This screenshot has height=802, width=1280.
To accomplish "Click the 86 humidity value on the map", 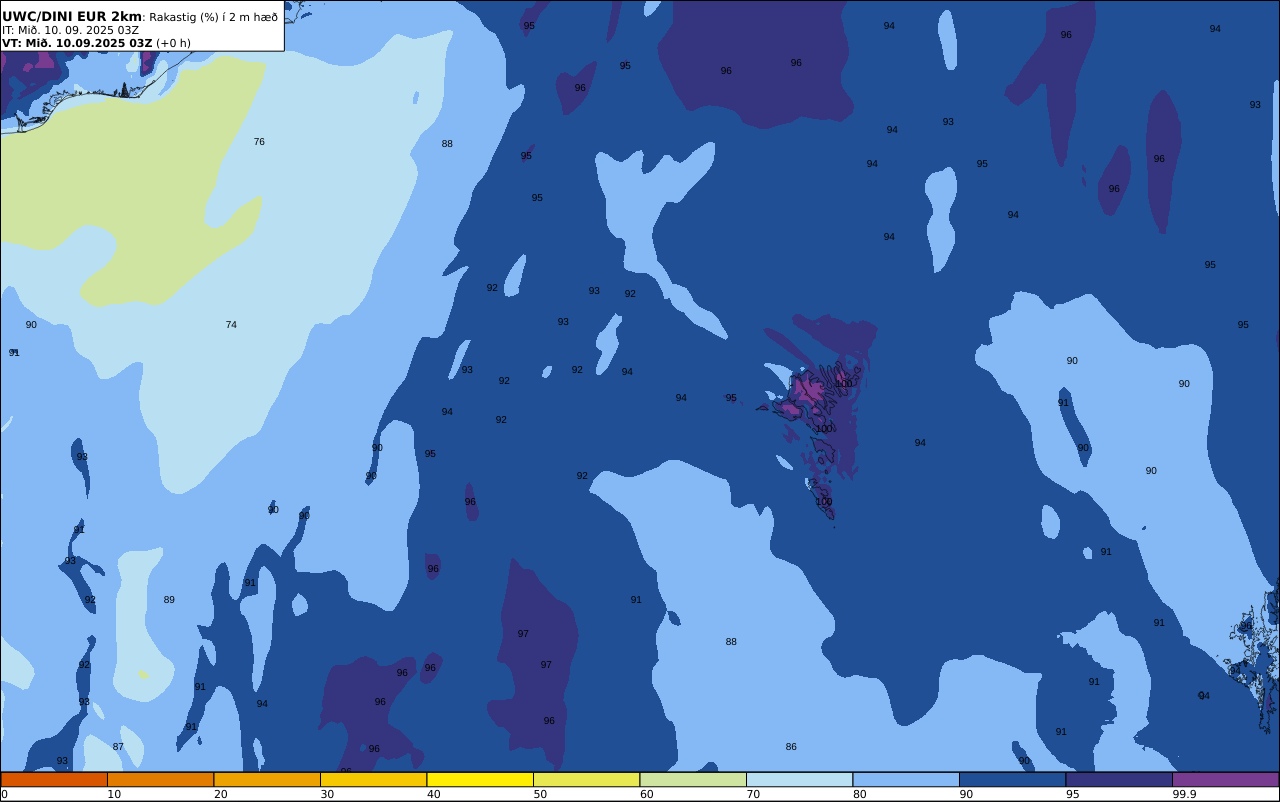I will (x=791, y=747).
